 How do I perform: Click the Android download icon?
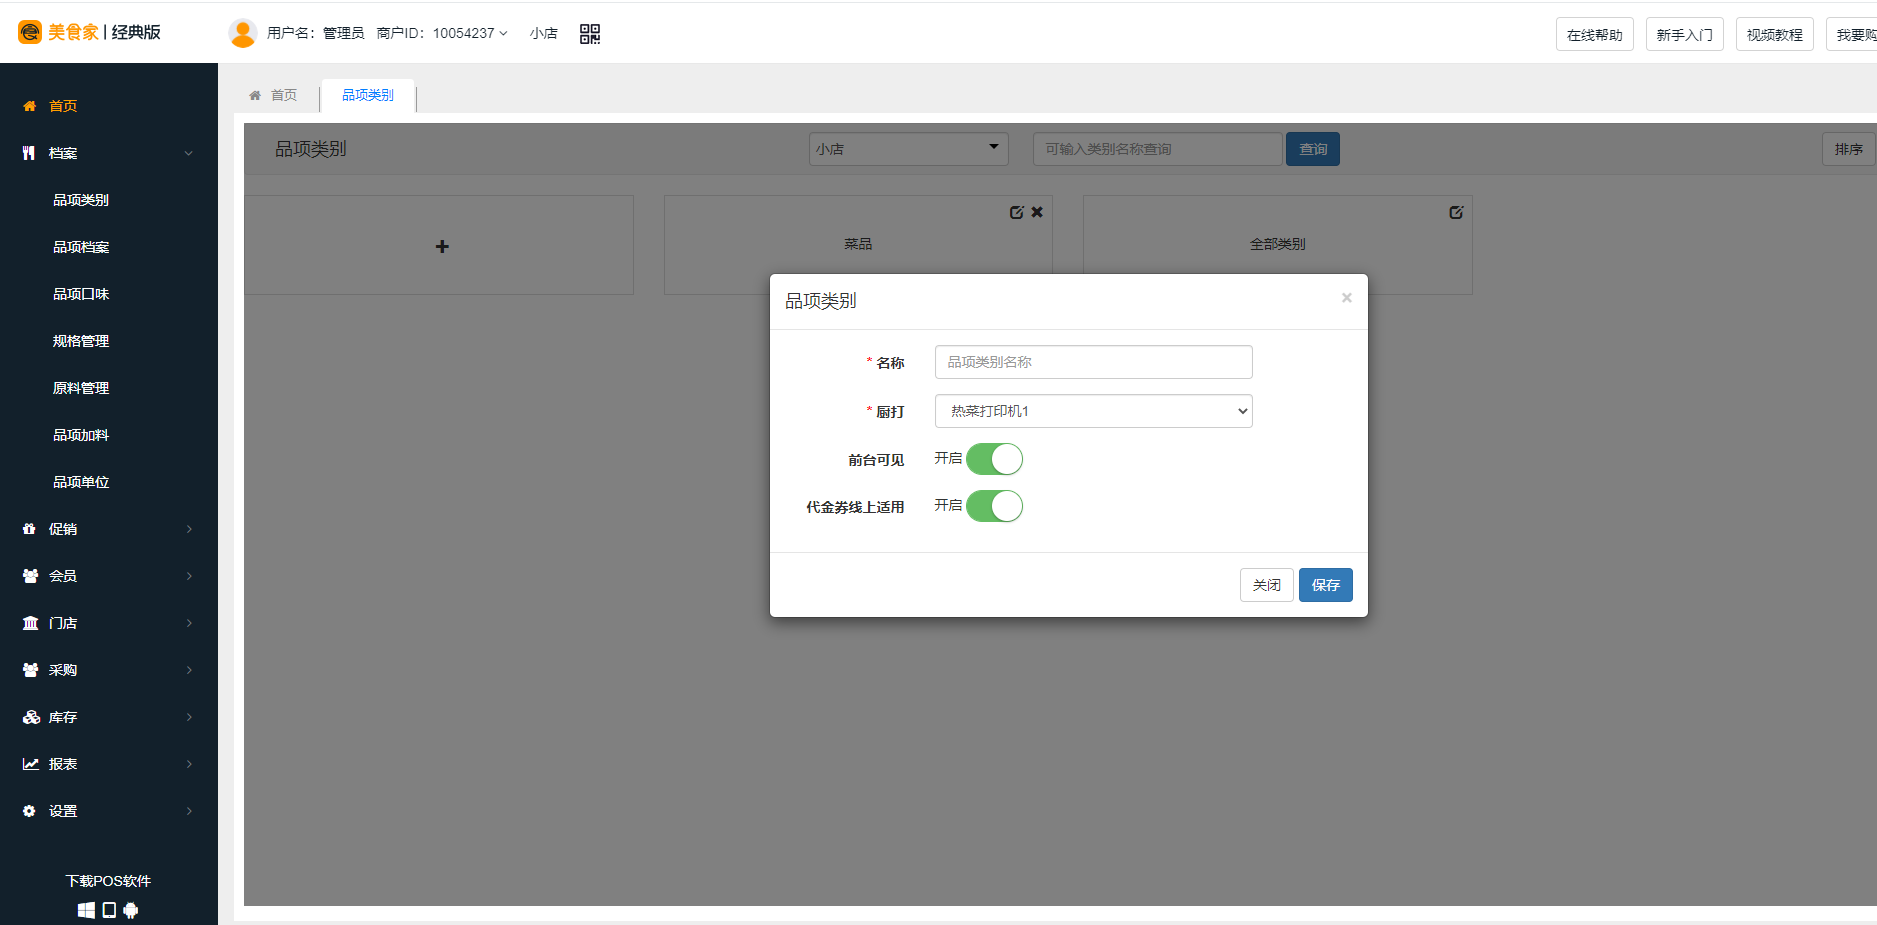131,910
